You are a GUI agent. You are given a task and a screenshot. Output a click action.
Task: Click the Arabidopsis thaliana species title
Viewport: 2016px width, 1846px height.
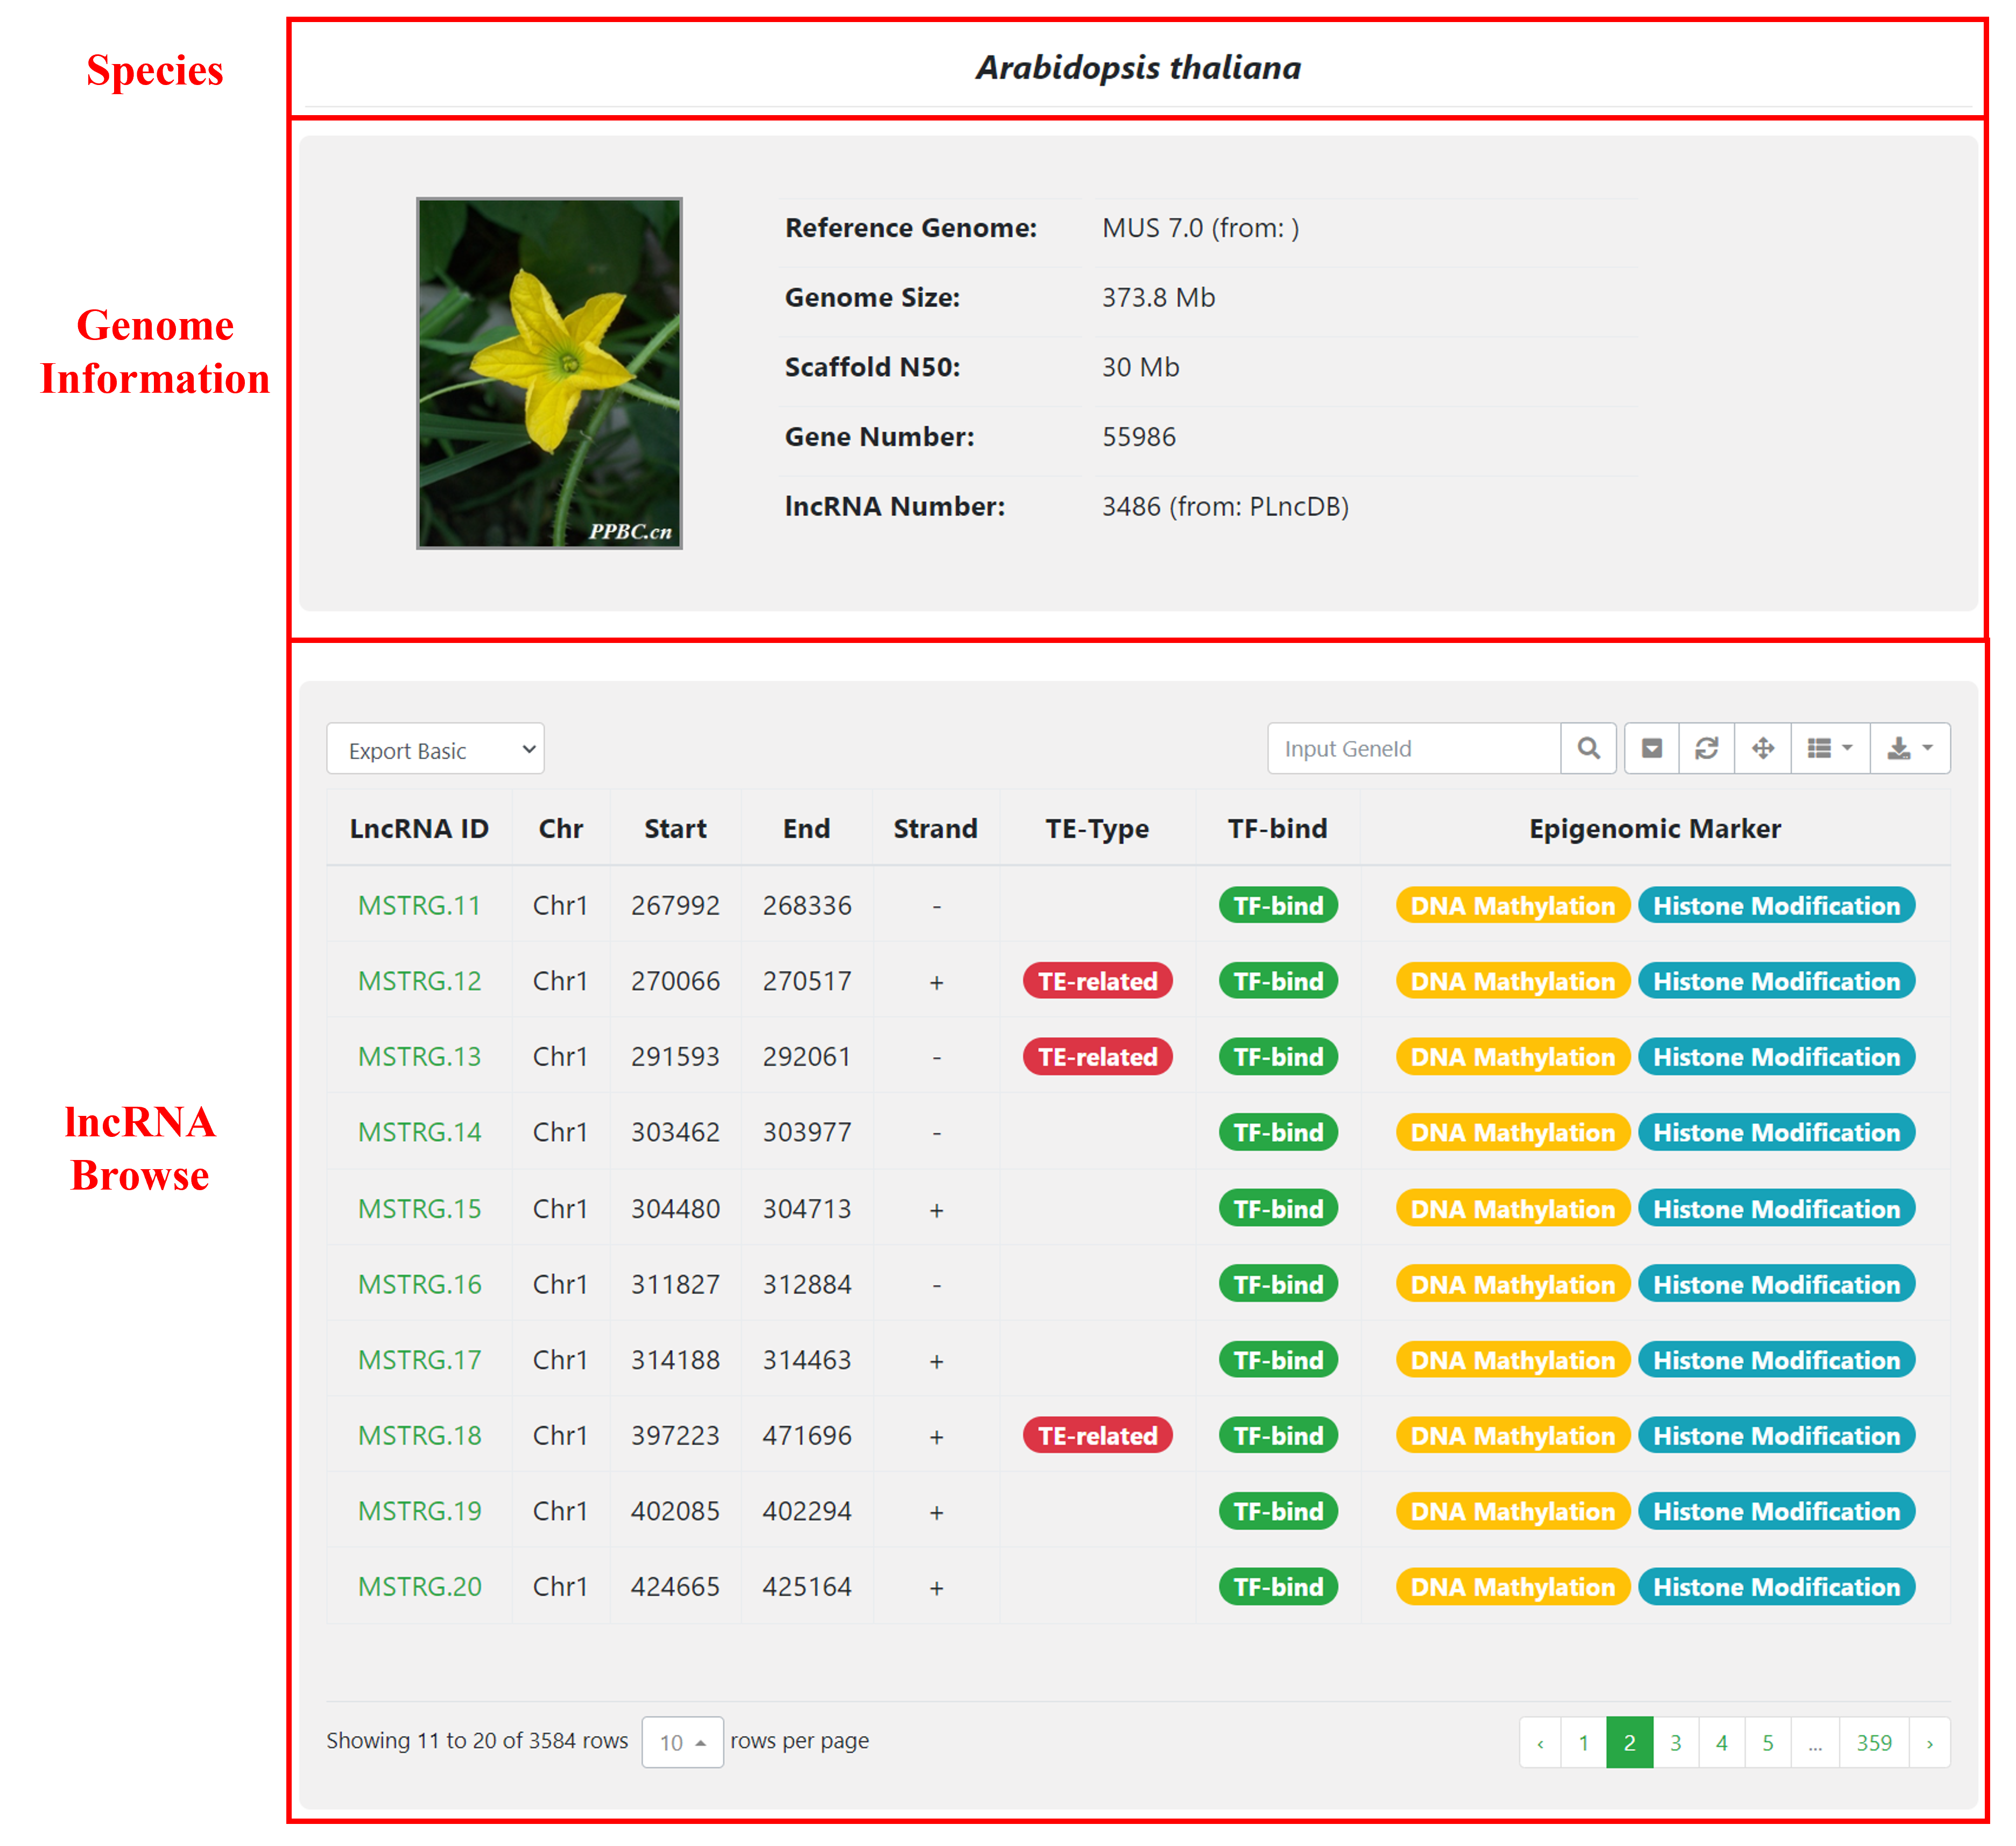click(x=1139, y=68)
